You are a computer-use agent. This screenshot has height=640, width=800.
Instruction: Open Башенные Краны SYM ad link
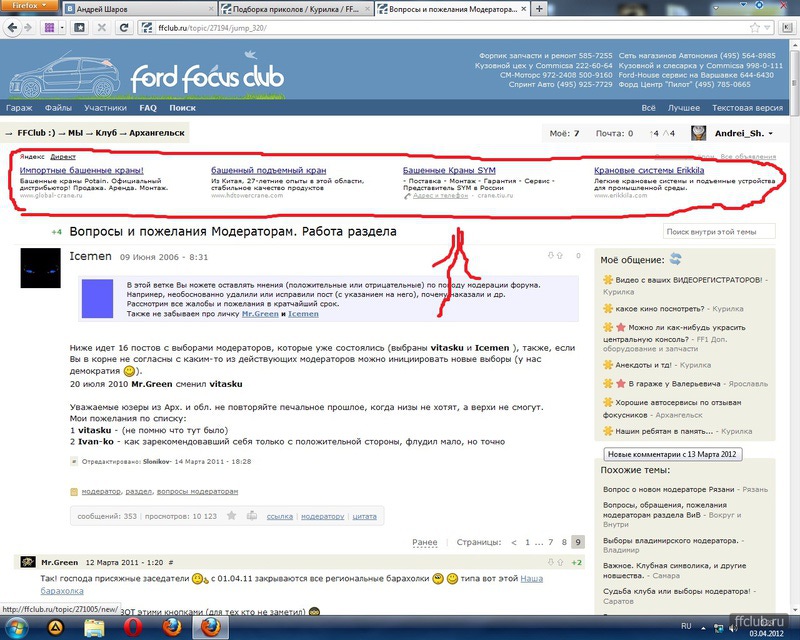[449, 170]
